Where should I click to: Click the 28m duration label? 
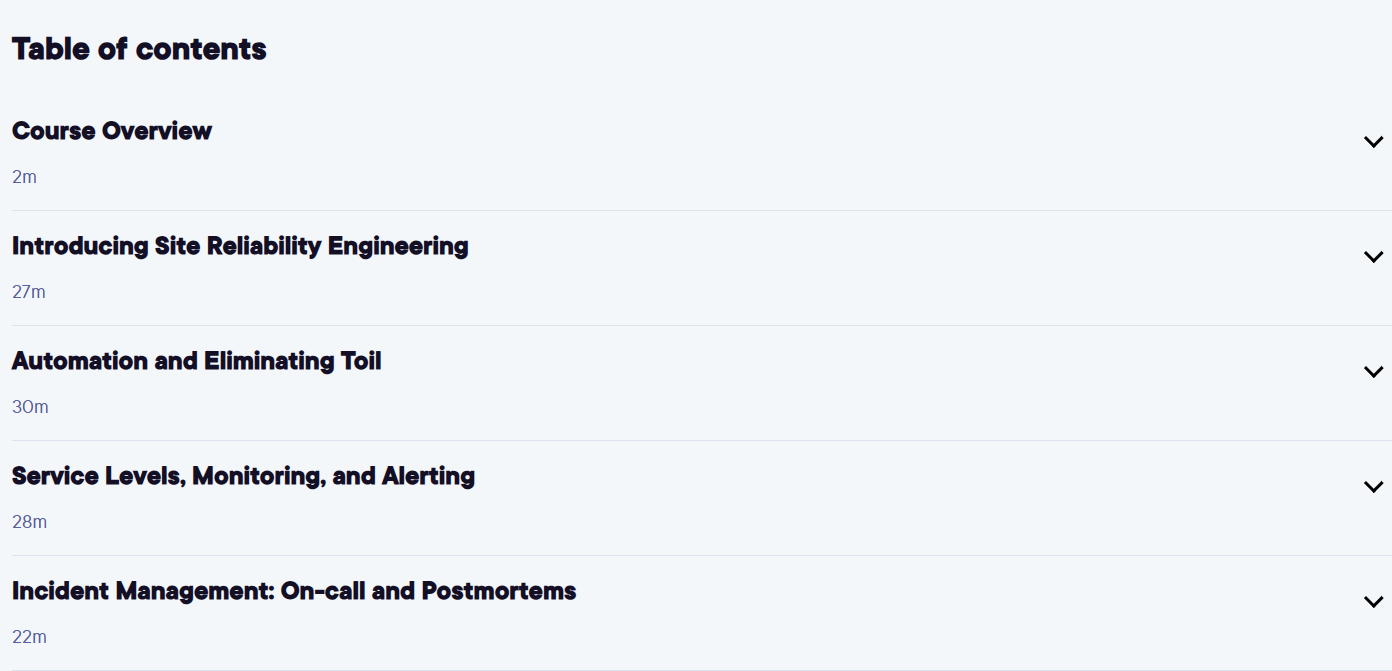(29, 522)
